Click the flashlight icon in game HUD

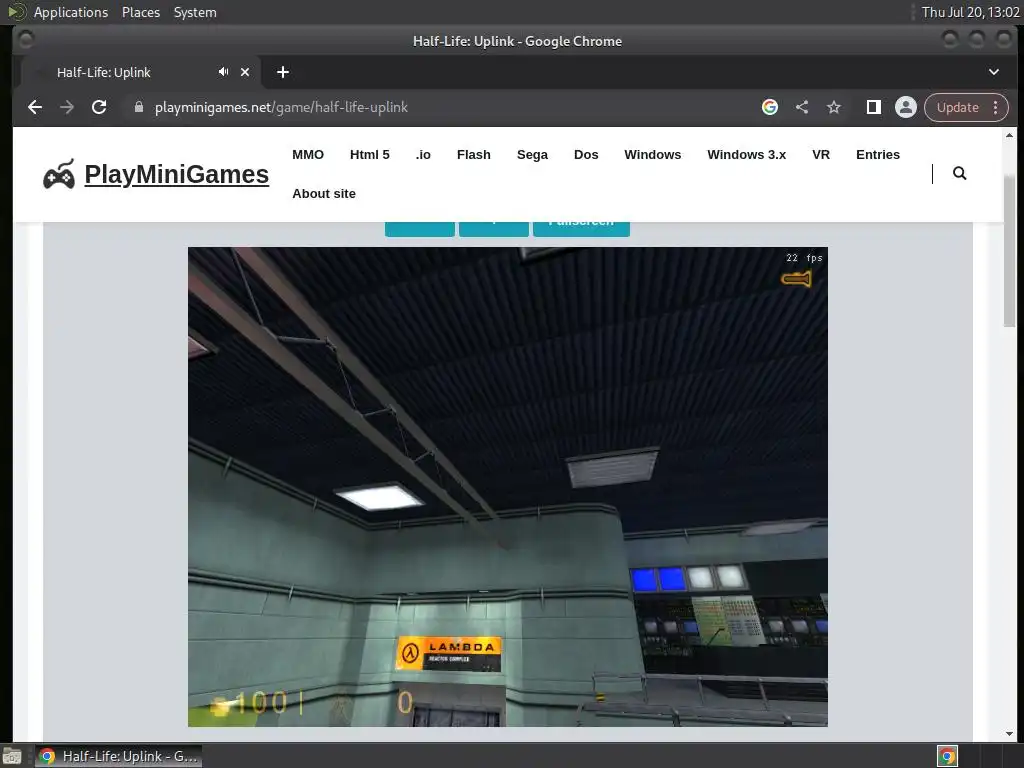(x=796, y=280)
